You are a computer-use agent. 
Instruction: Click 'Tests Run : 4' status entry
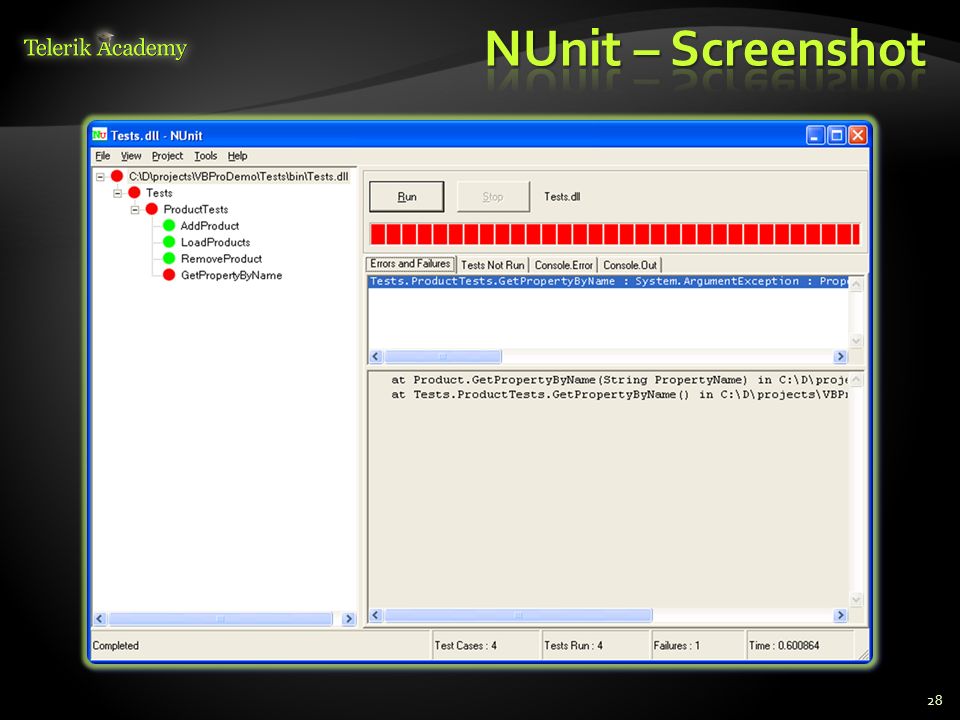(573, 645)
